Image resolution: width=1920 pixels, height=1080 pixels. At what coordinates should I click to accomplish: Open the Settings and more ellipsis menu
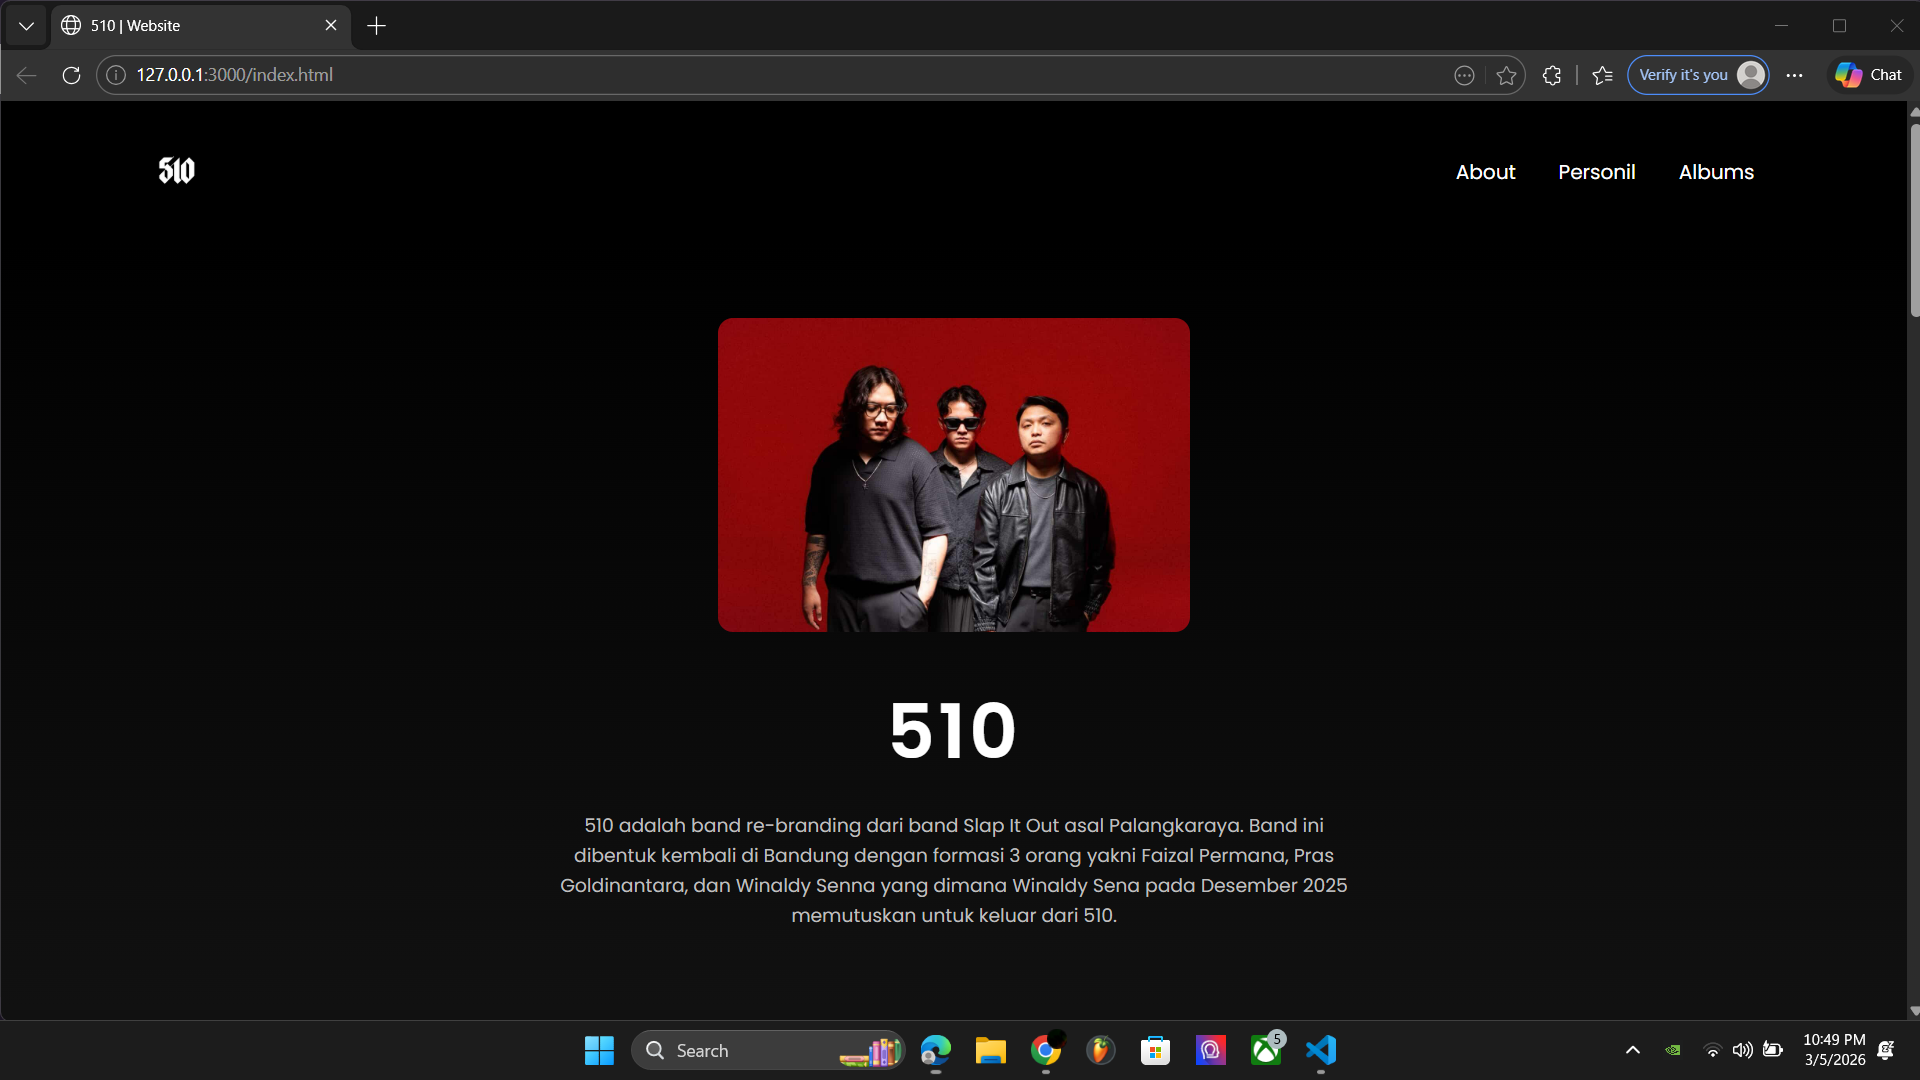tap(1794, 75)
